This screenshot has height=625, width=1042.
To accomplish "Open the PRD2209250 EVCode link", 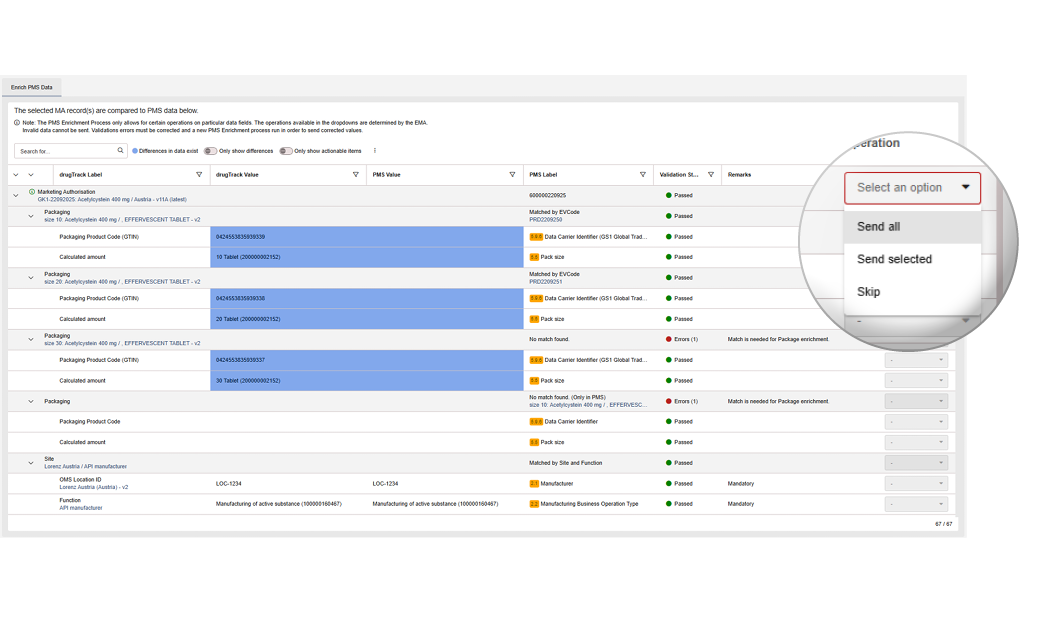I will pyautogui.click(x=545, y=219).
